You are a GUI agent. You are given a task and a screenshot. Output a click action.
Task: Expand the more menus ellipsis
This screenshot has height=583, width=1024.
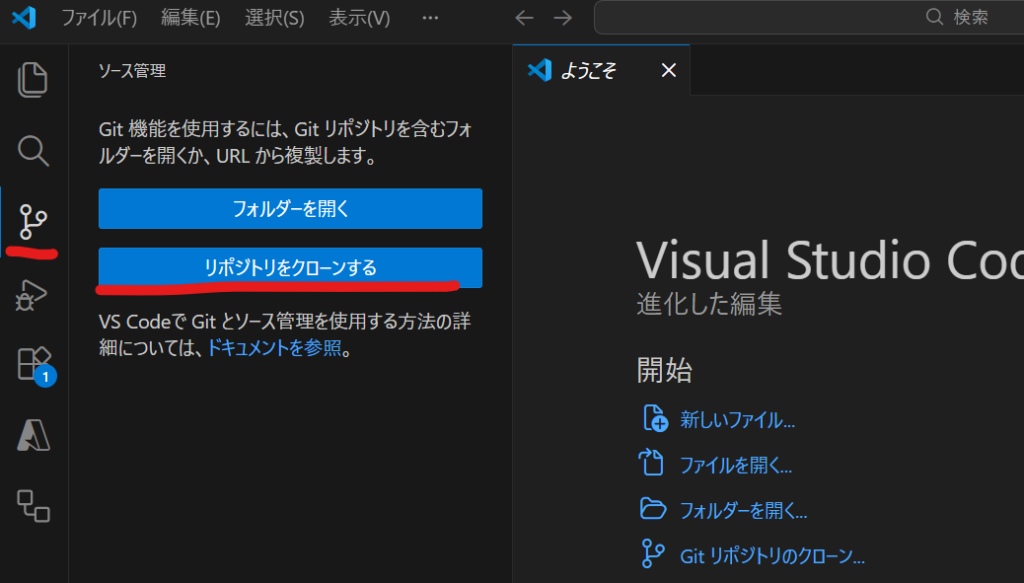coord(430,18)
